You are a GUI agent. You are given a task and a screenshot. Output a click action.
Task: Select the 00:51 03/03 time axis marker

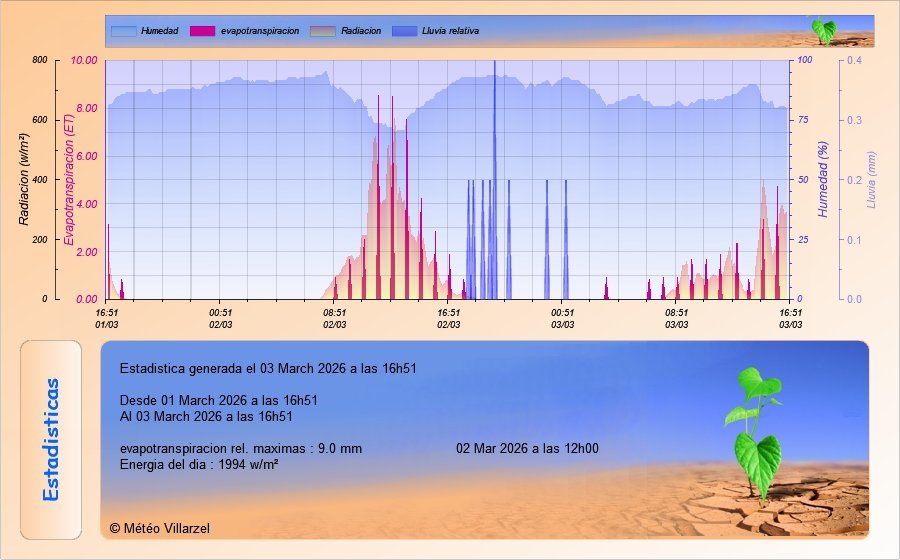click(x=563, y=318)
